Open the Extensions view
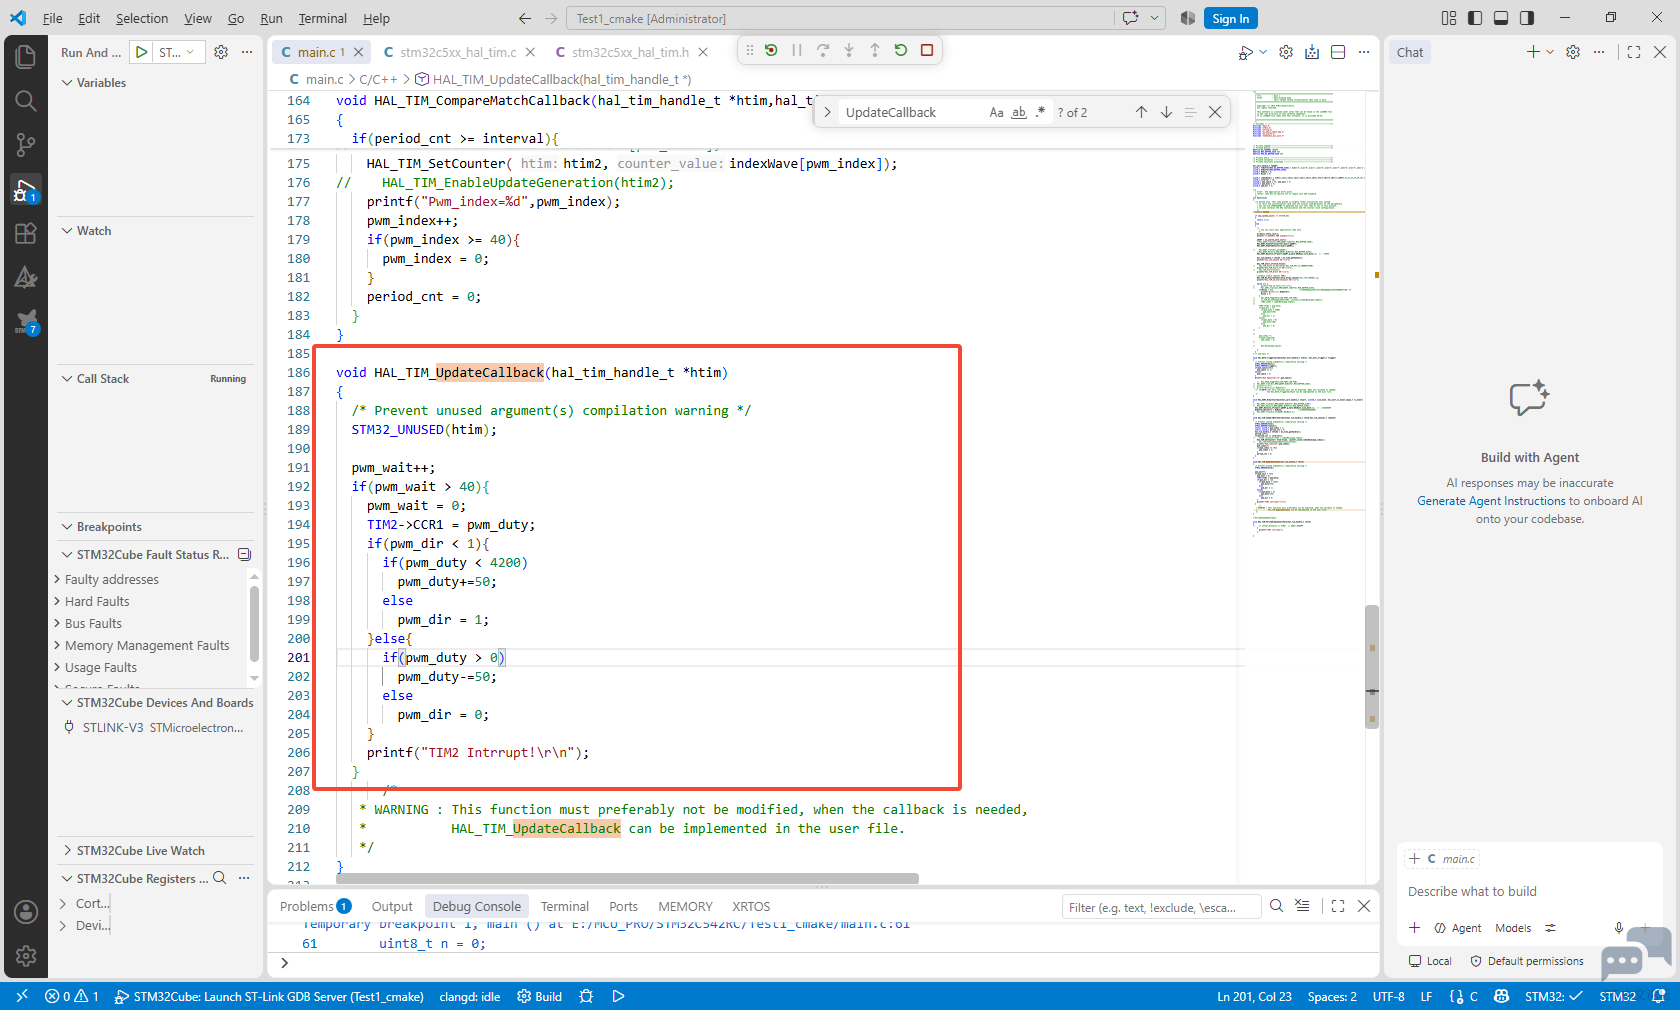The width and height of the screenshot is (1680, 1010). pos(26,233)
